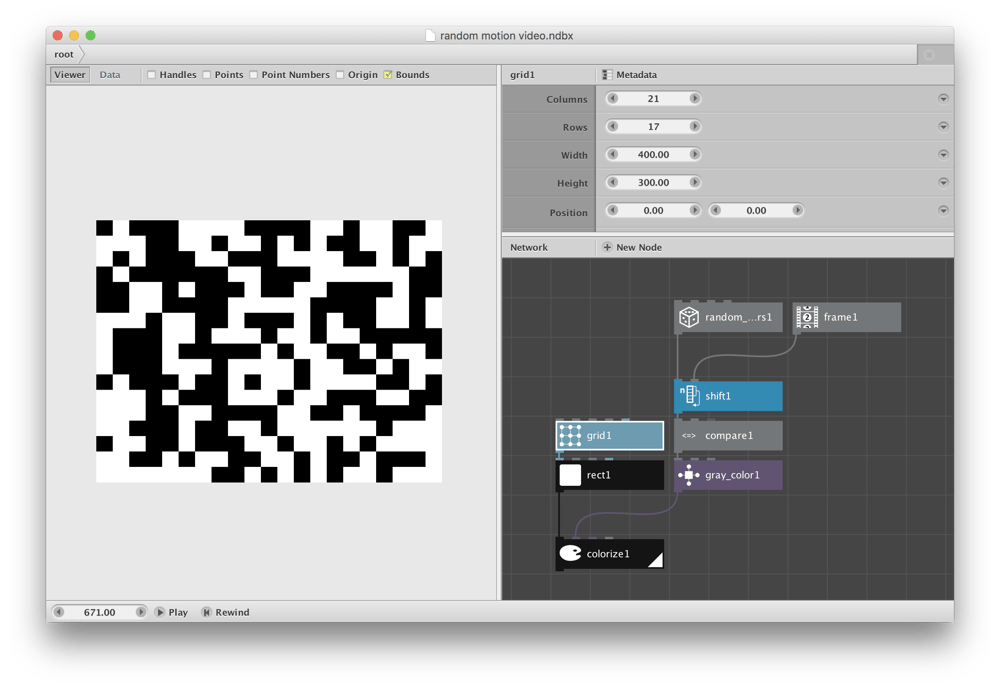Uncheck the Bounds checkbox

click(x=388, y=75)
